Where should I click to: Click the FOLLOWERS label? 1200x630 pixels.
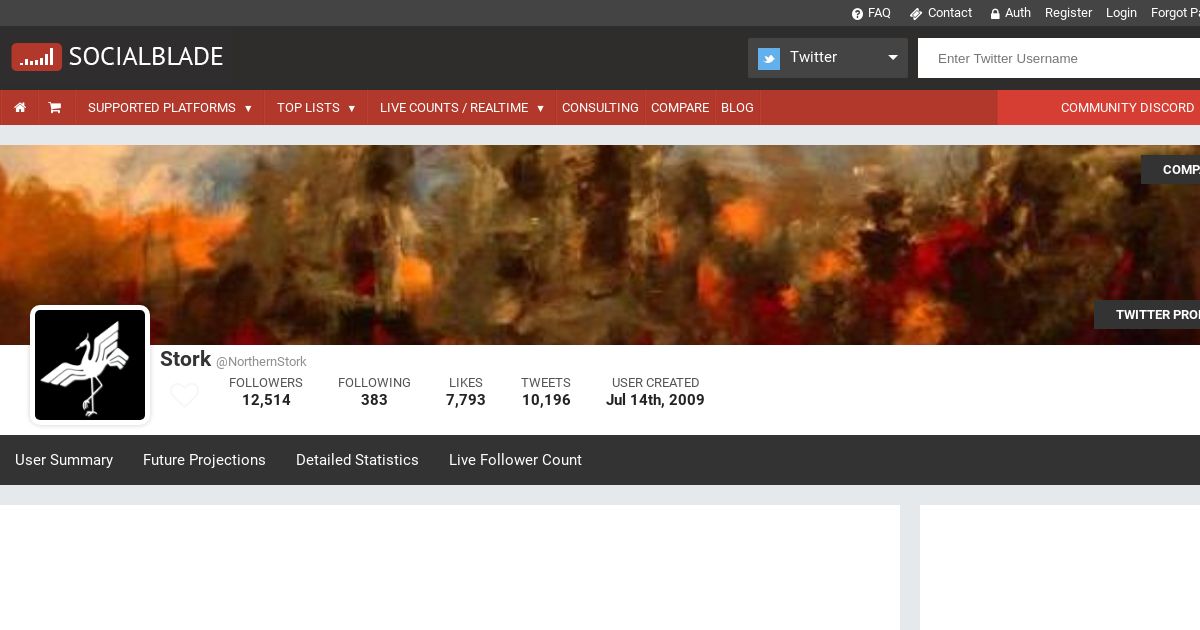point(266,383)
